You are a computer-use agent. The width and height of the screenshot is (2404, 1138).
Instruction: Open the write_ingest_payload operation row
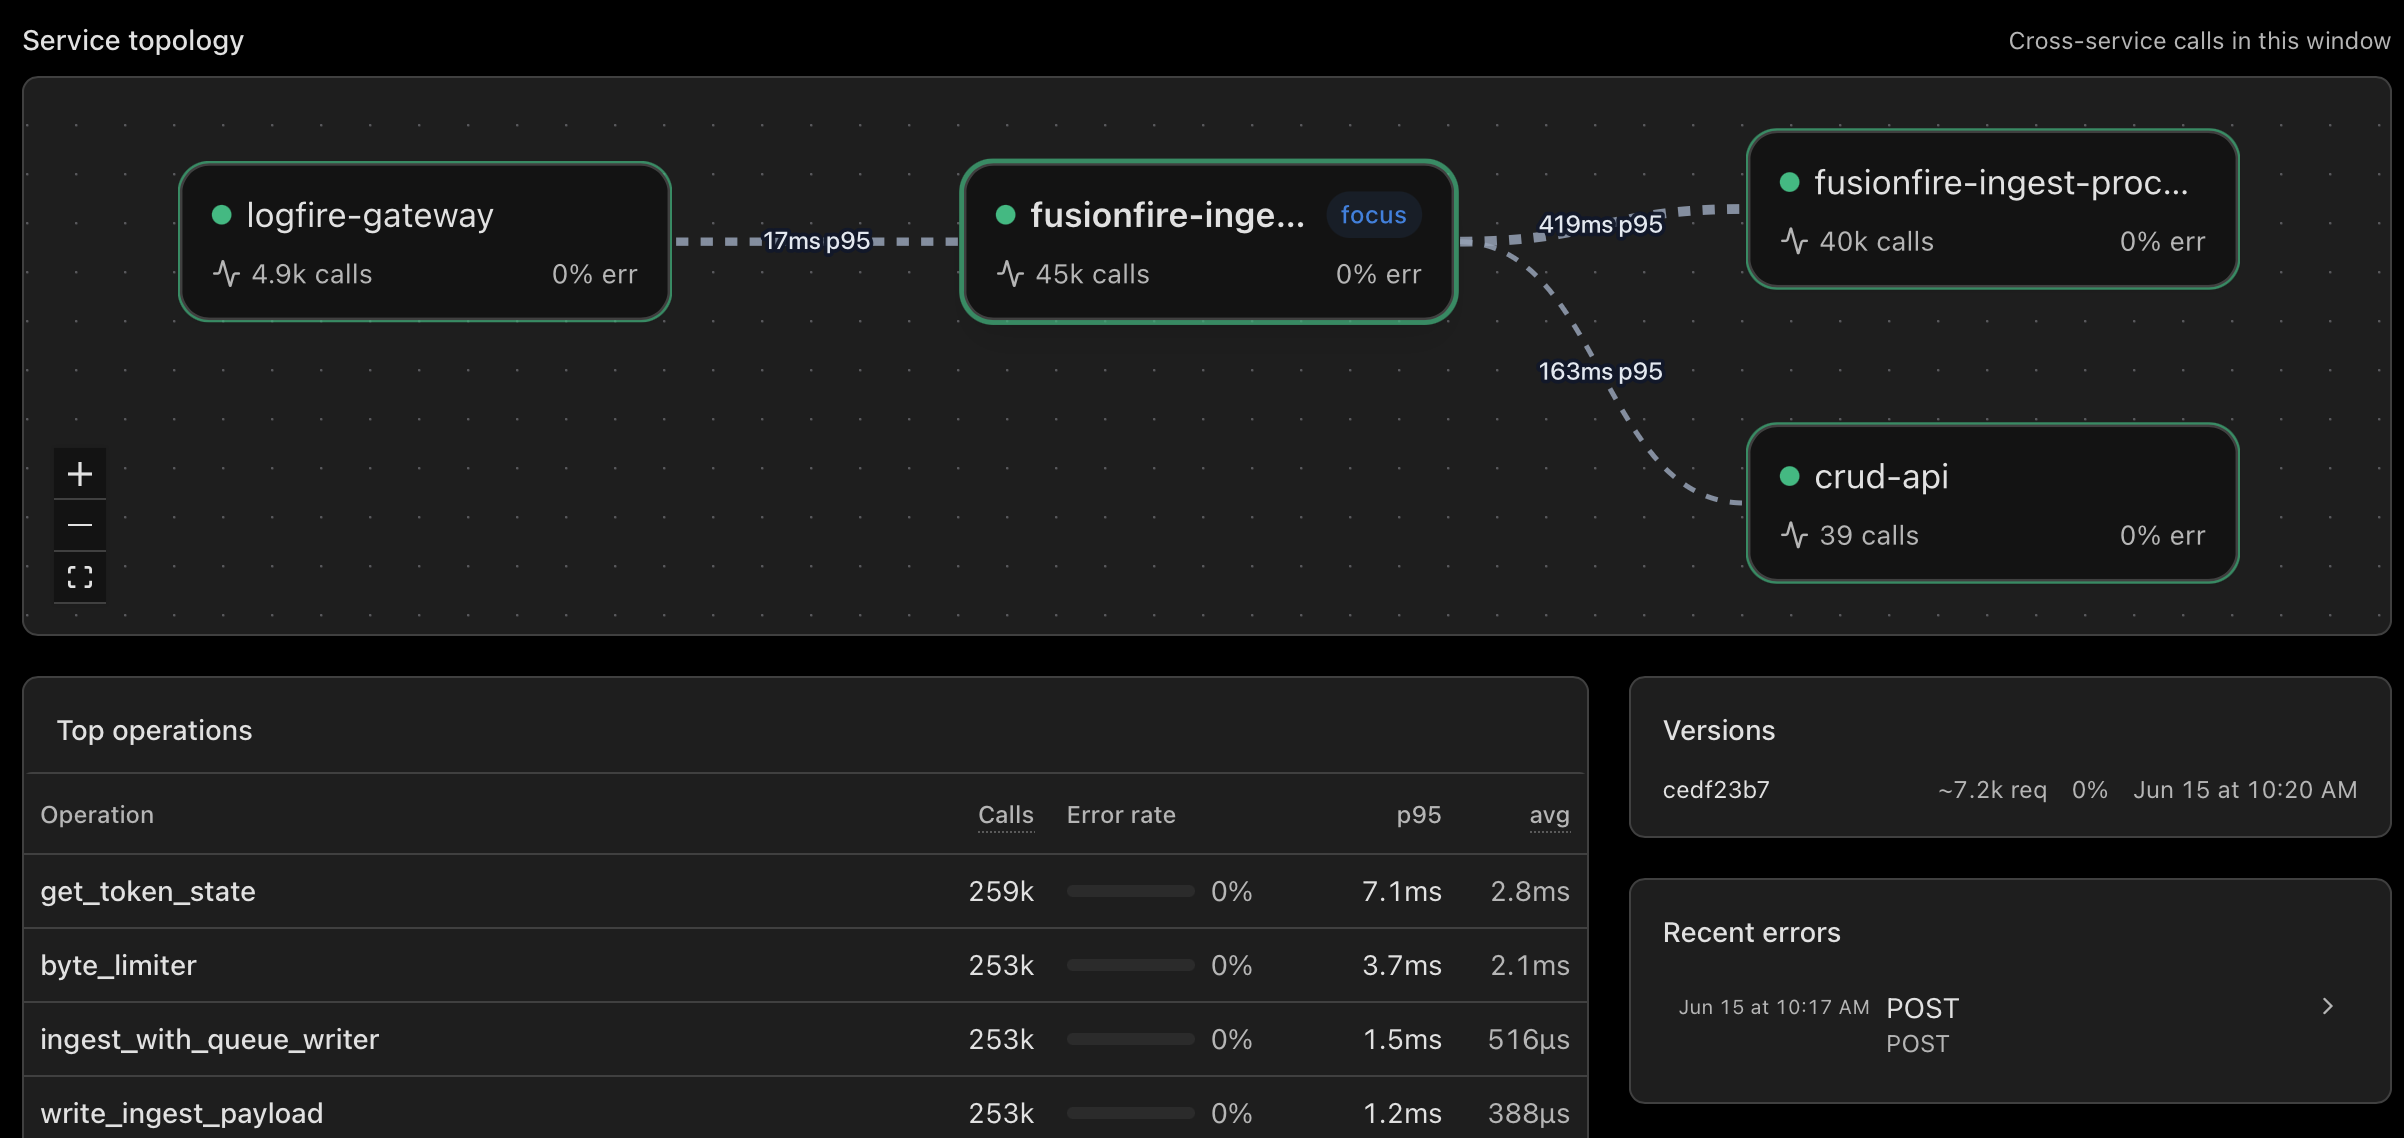click(806, 1108)
